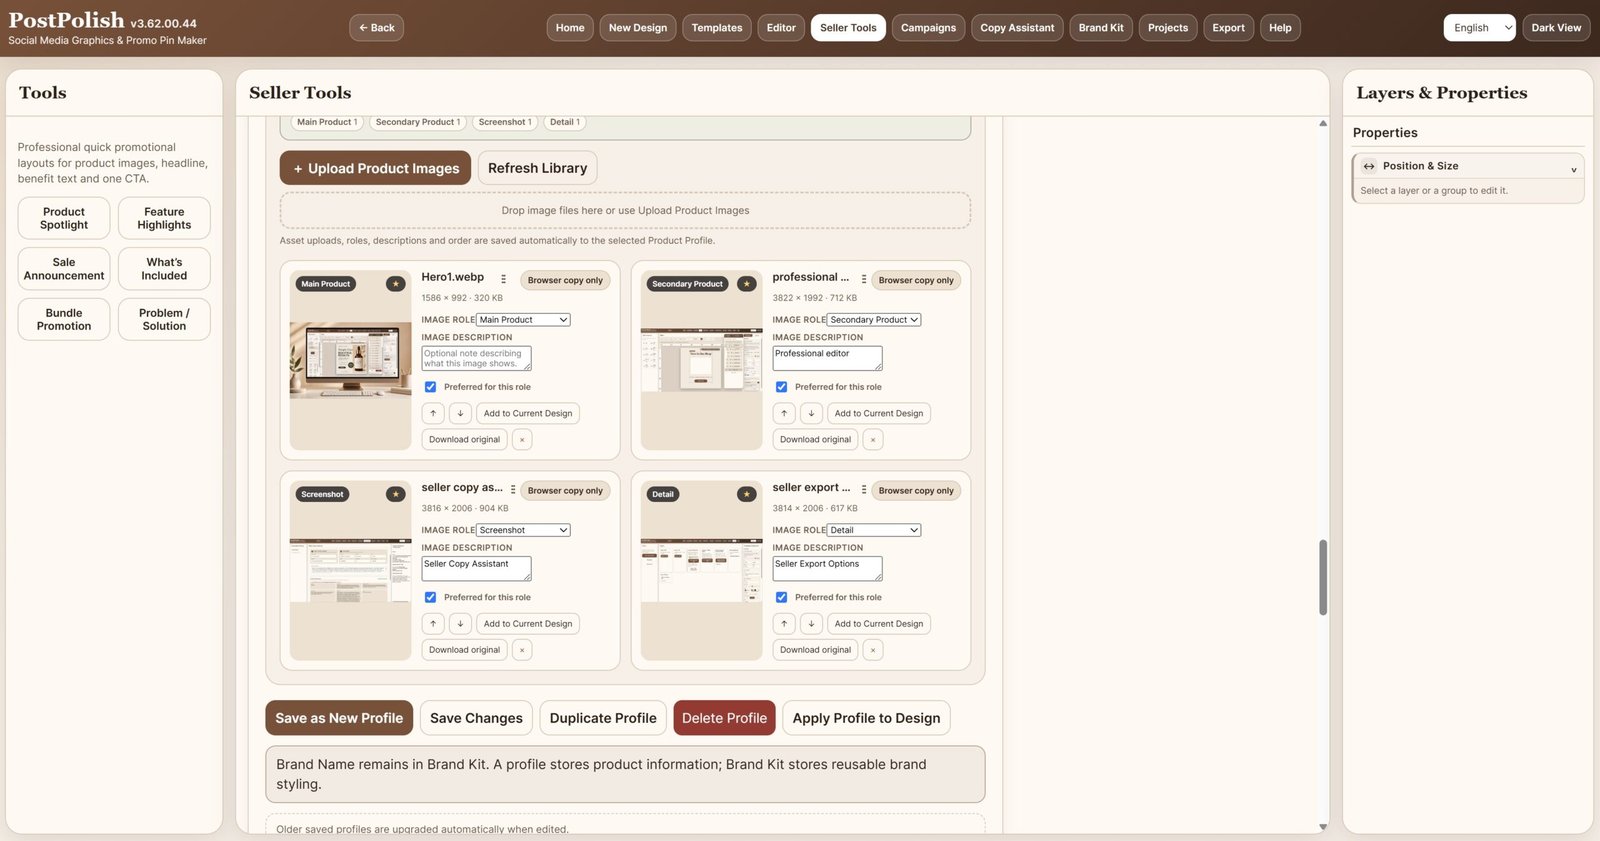Click the Seller Tools vertical scrollbar thumb
1600x841 pixels.
coord(1323,577)
